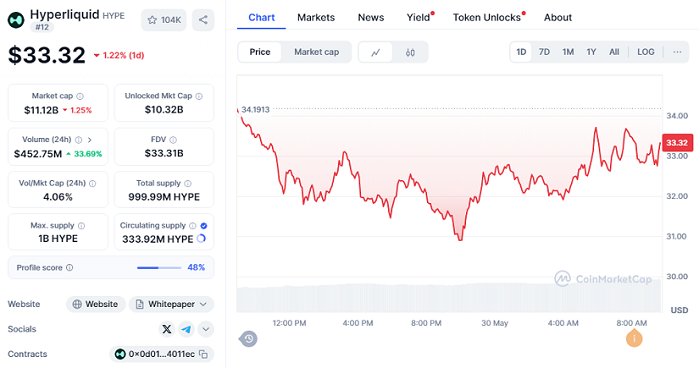Image resolution: width=699 pixels, height=368 pixels.
Task: Click the 33.32 current price tag
Action: (677, 143)
